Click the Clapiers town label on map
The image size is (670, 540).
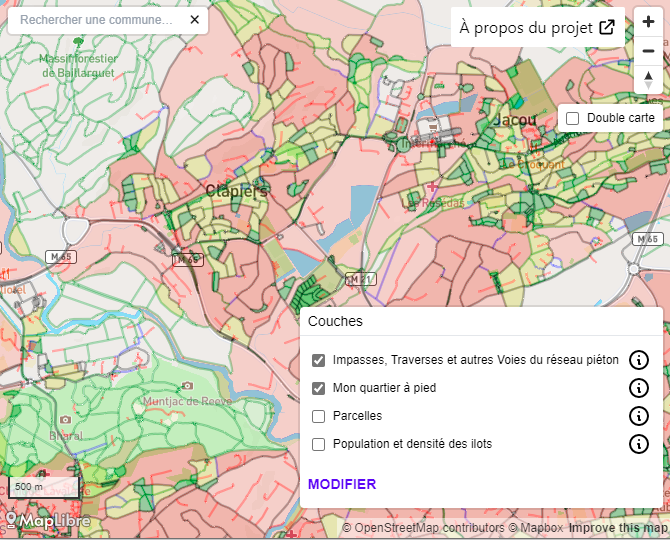click(x=237, y=190)
